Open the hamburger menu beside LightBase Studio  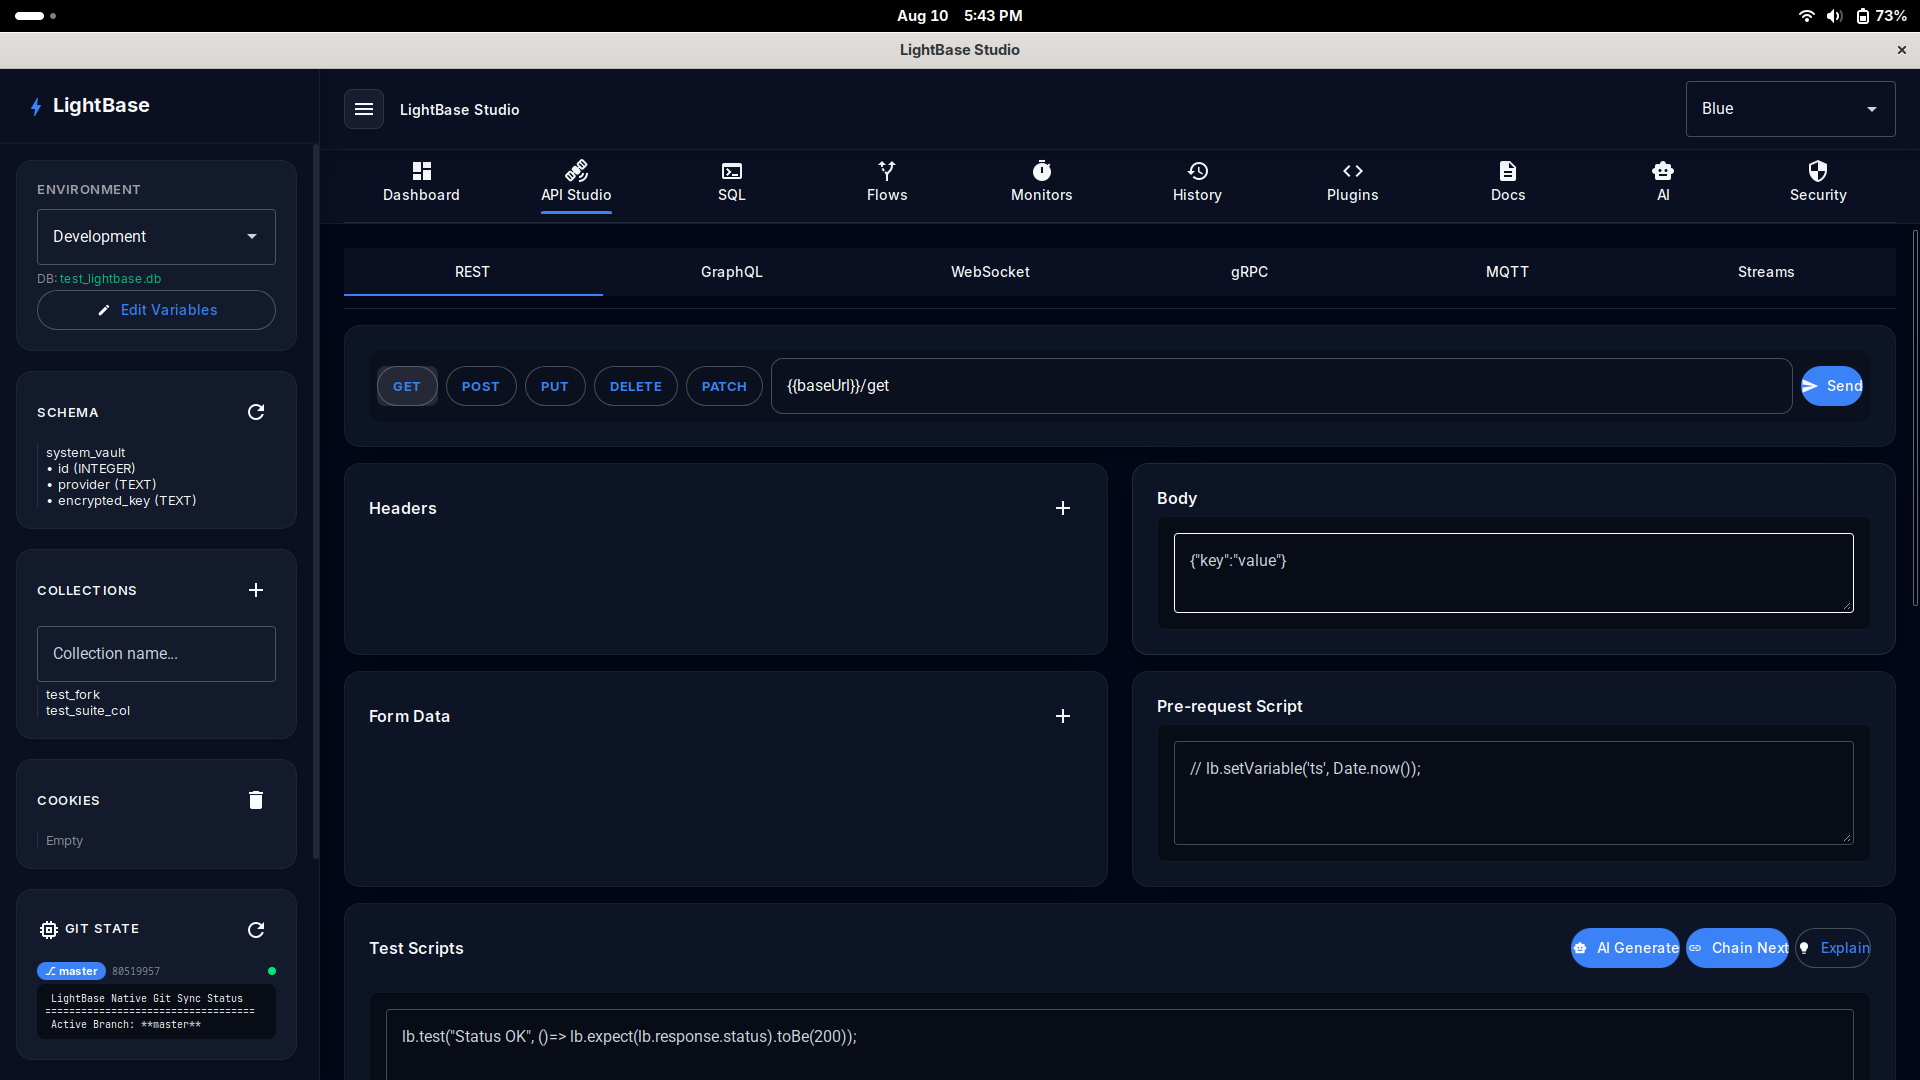point(364,109)
